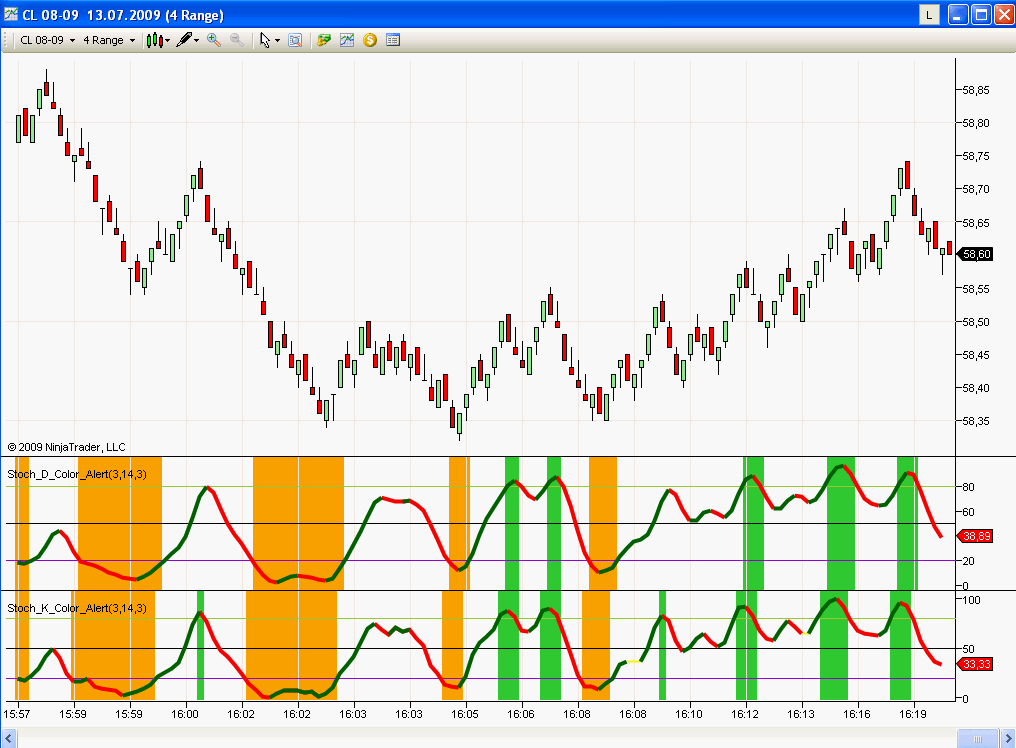Viewport: 1016px width, 748px height.
Task: Click the 58,85 price axis label
Action: [976, 90]
